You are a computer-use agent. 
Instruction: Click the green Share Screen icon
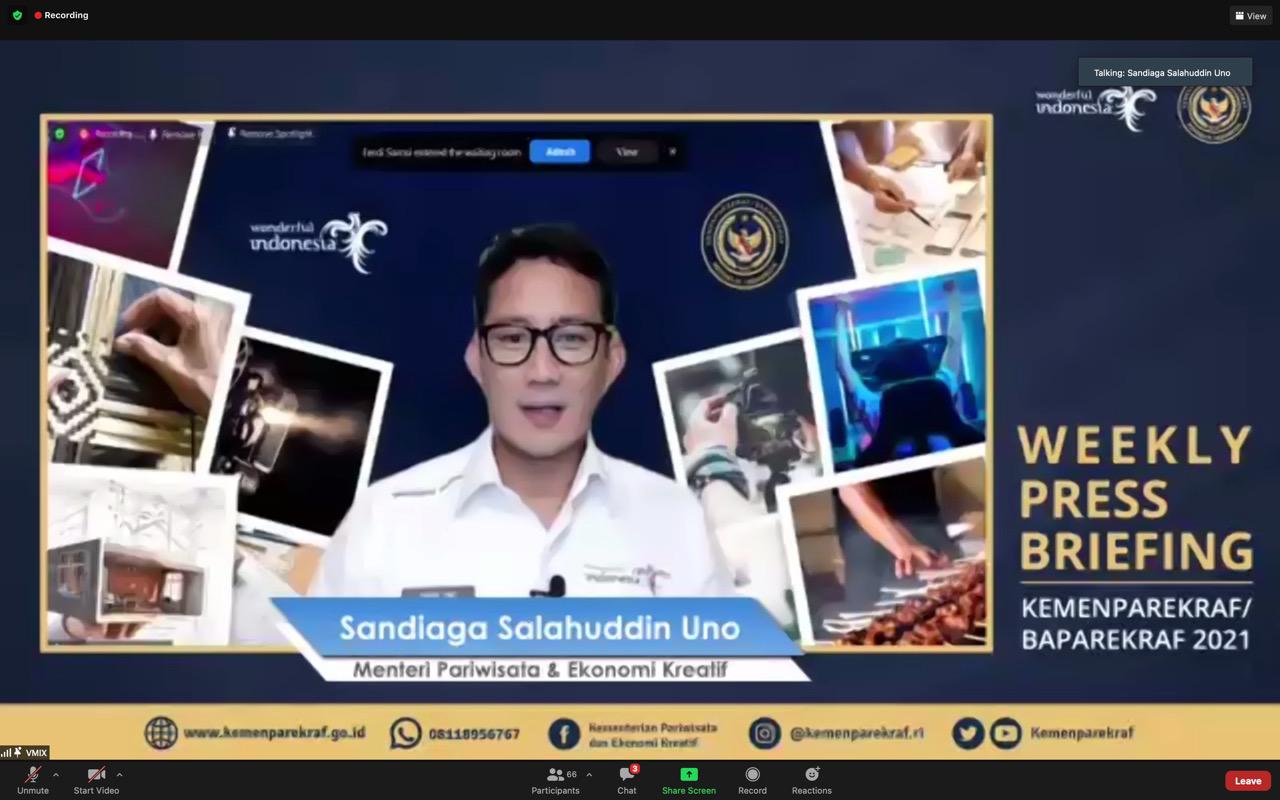coord(689,774)
